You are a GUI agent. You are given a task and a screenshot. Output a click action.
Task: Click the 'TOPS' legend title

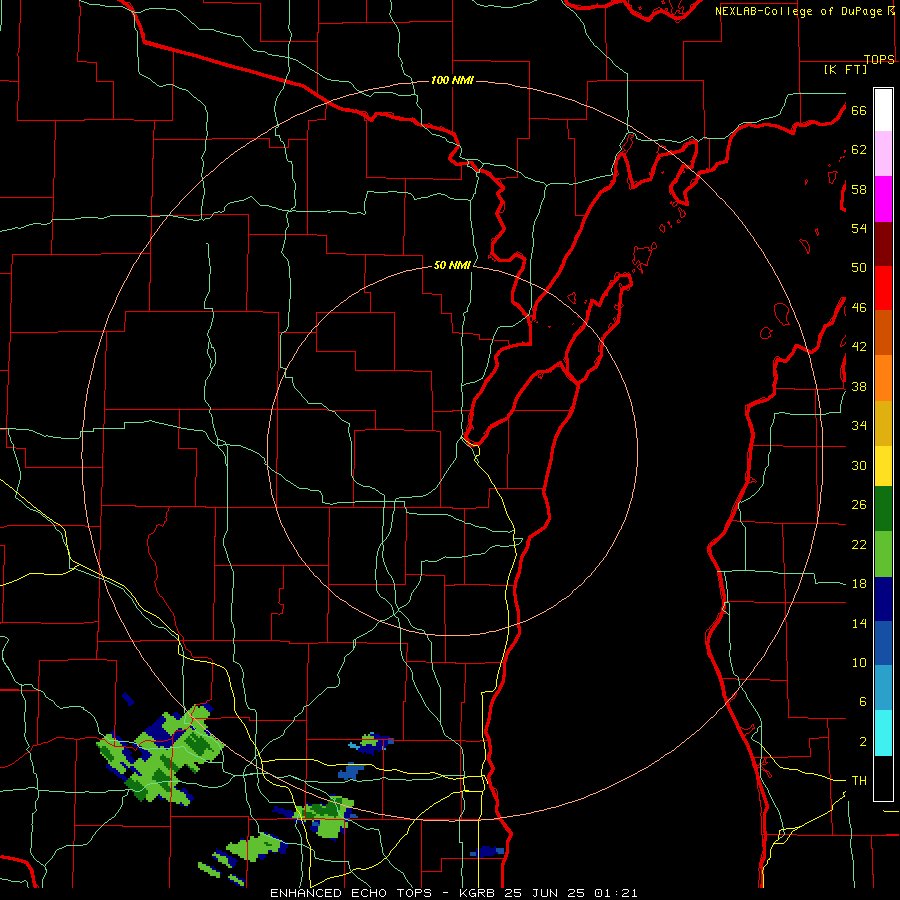click(879, 59)
